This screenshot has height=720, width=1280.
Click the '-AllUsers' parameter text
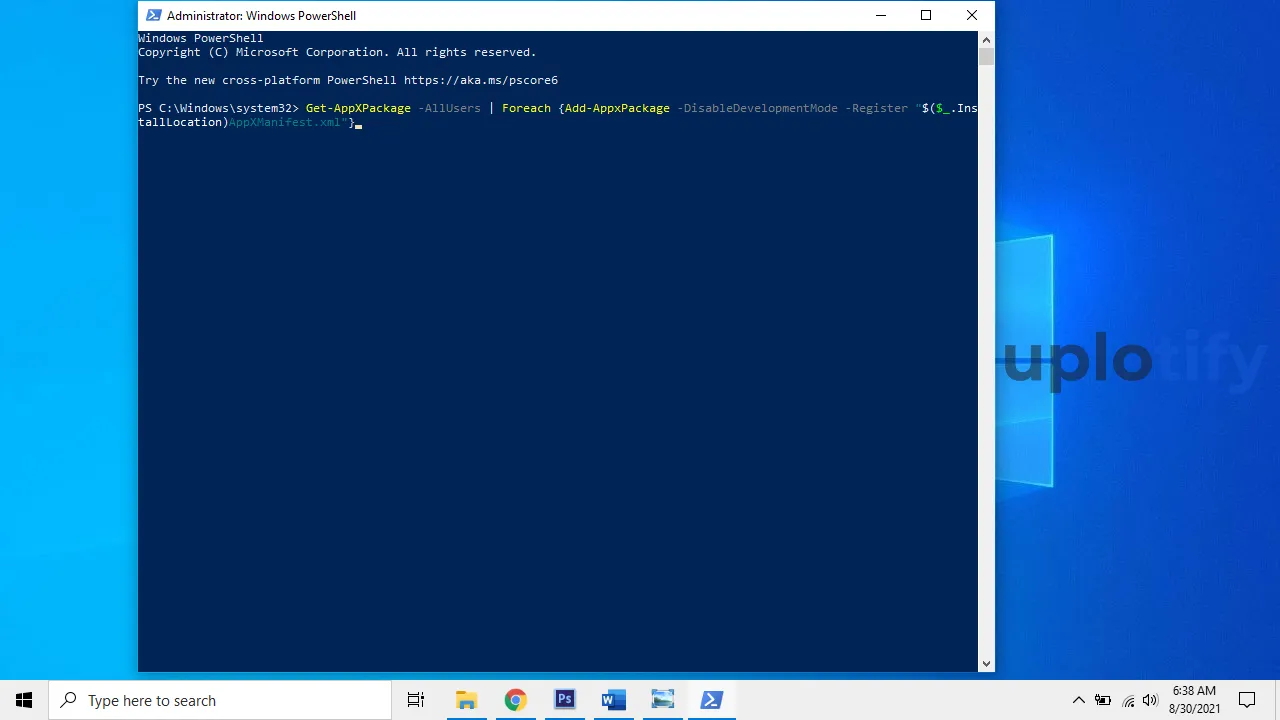point(449,108)
